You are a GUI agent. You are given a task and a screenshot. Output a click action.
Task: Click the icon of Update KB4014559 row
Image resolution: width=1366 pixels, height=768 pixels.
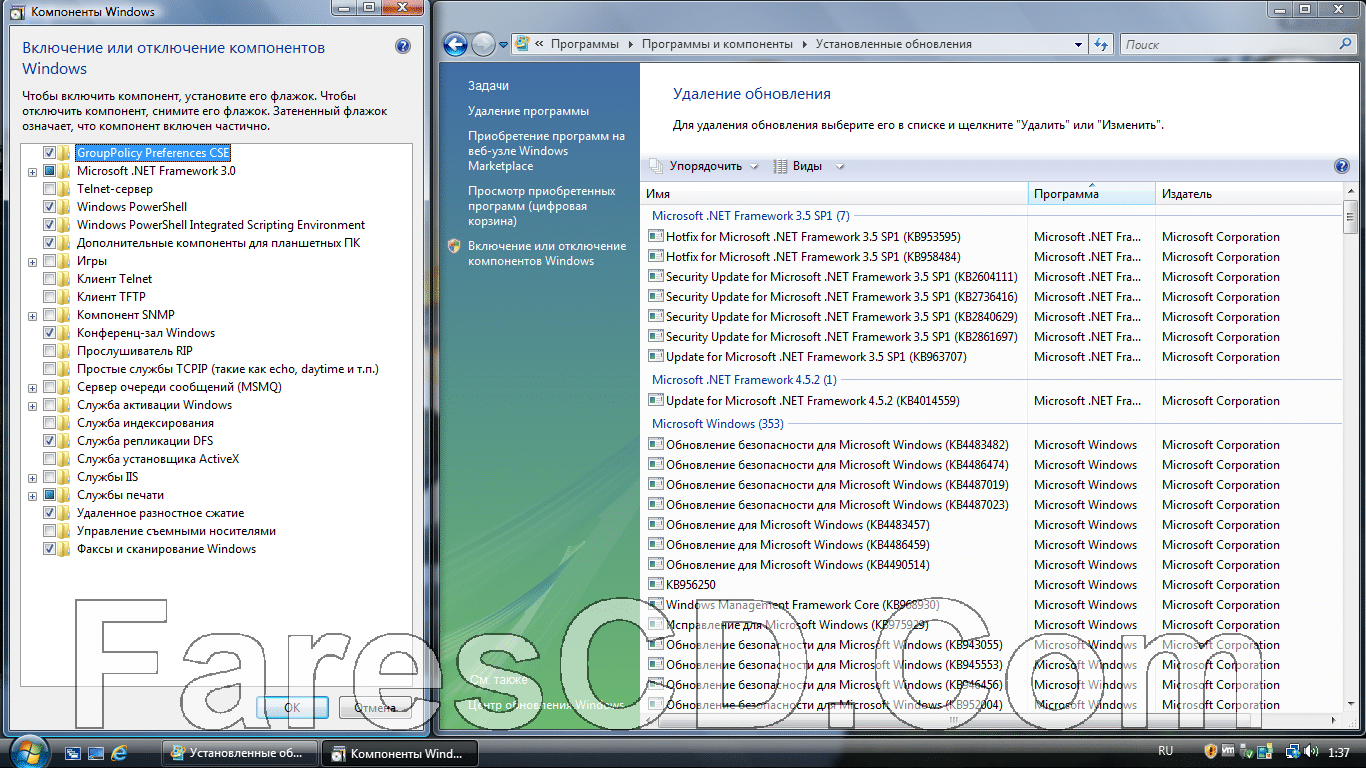656,401
